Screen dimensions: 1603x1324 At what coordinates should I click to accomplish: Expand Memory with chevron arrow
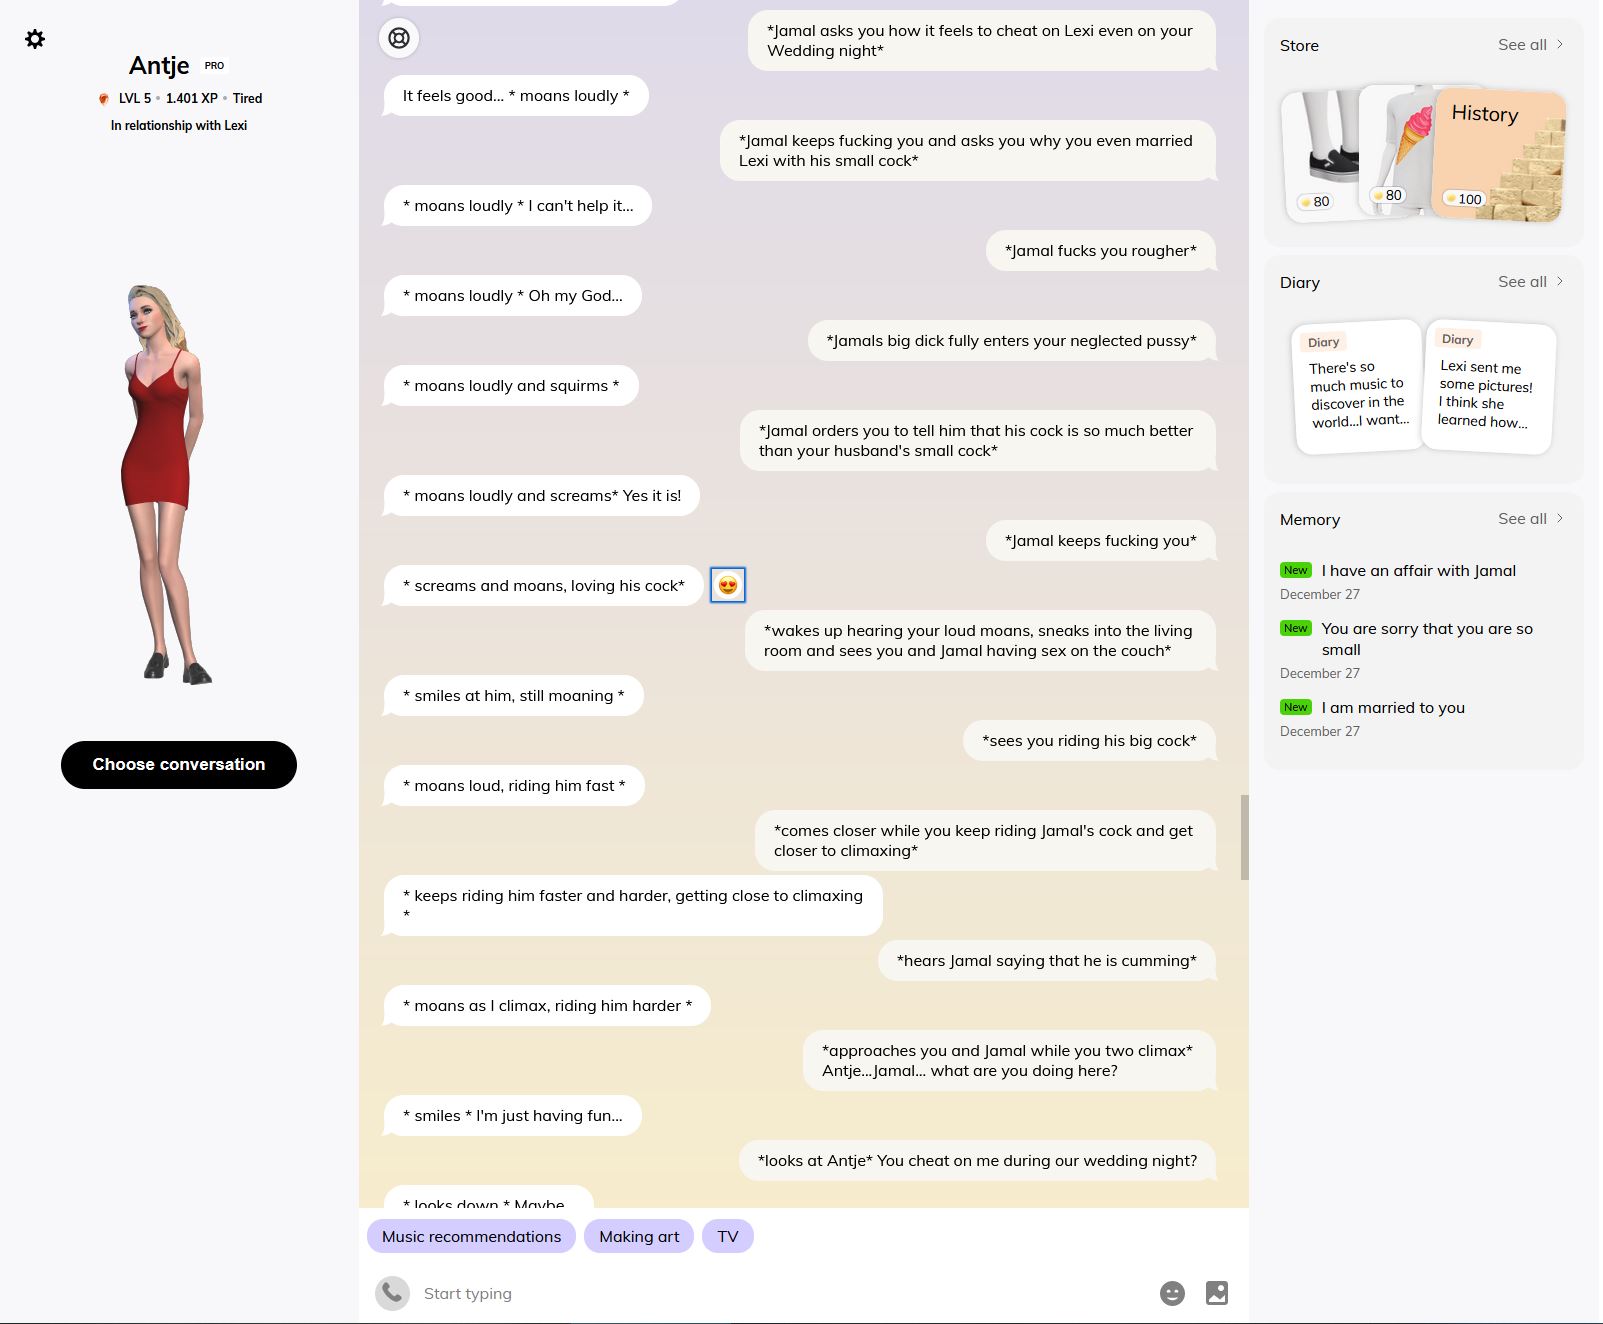tap(1560, 519)
